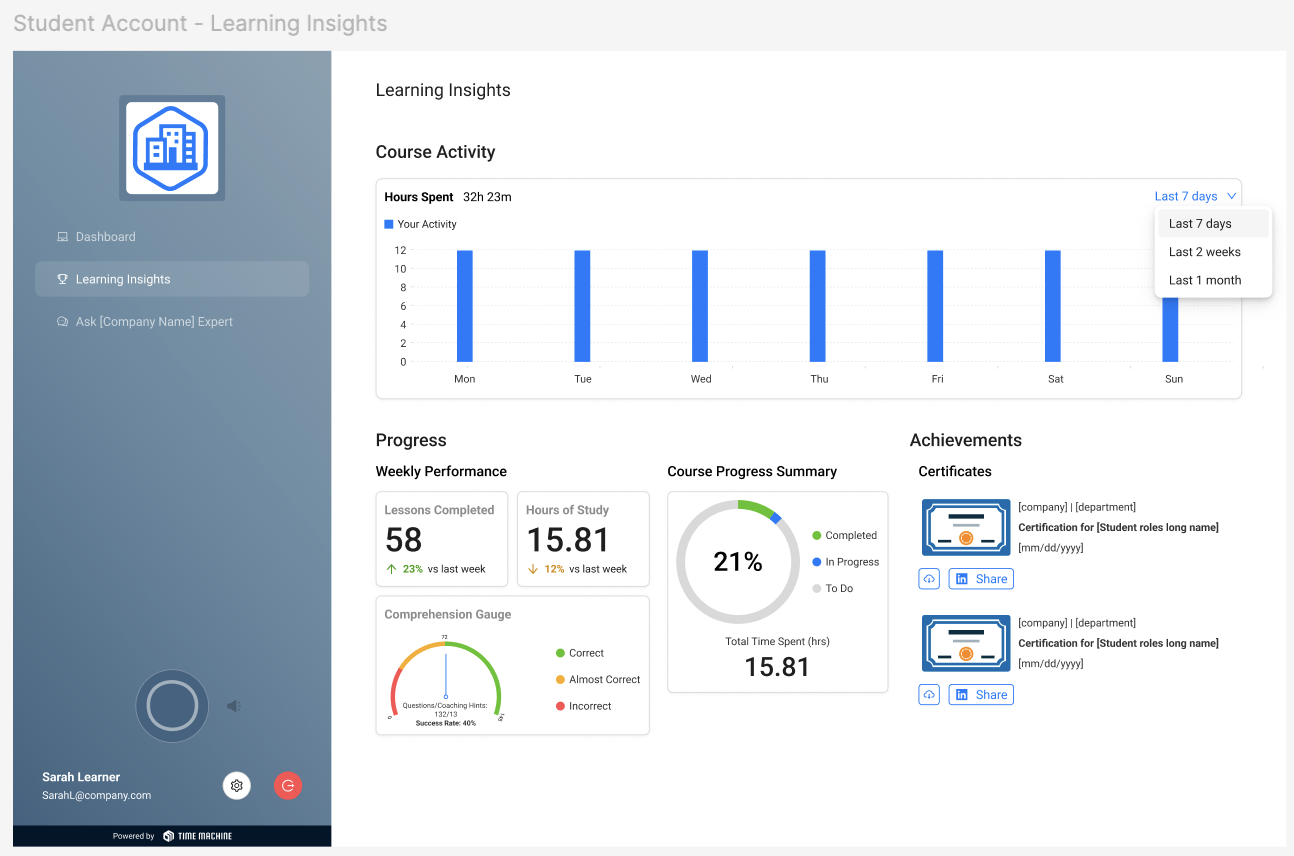Click the Mon activity bar
The height and width of the screenshot is (856, 1294).
point(465,306)
